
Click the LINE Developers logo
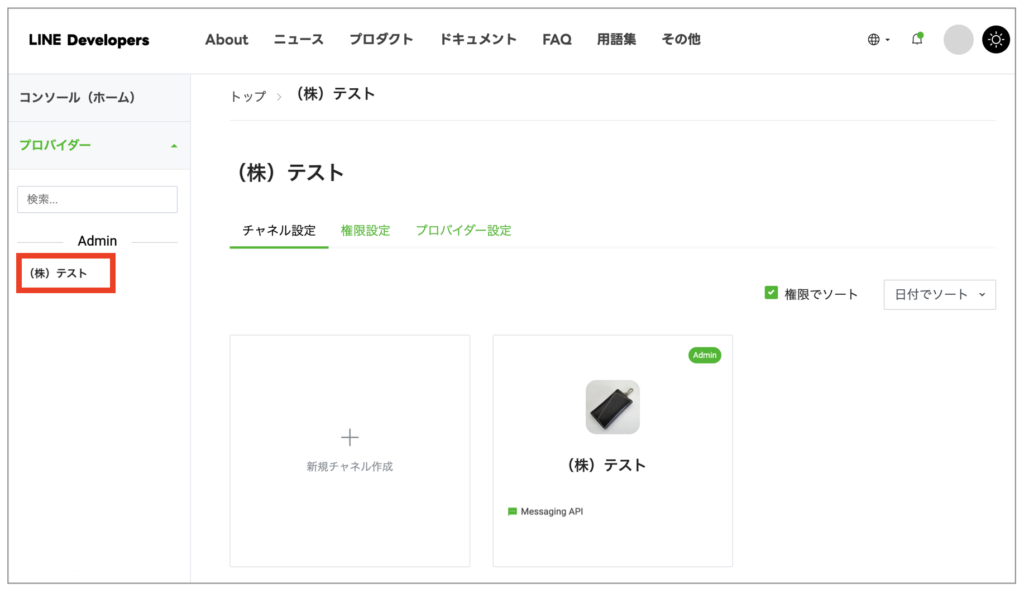(x=89, y=40)
